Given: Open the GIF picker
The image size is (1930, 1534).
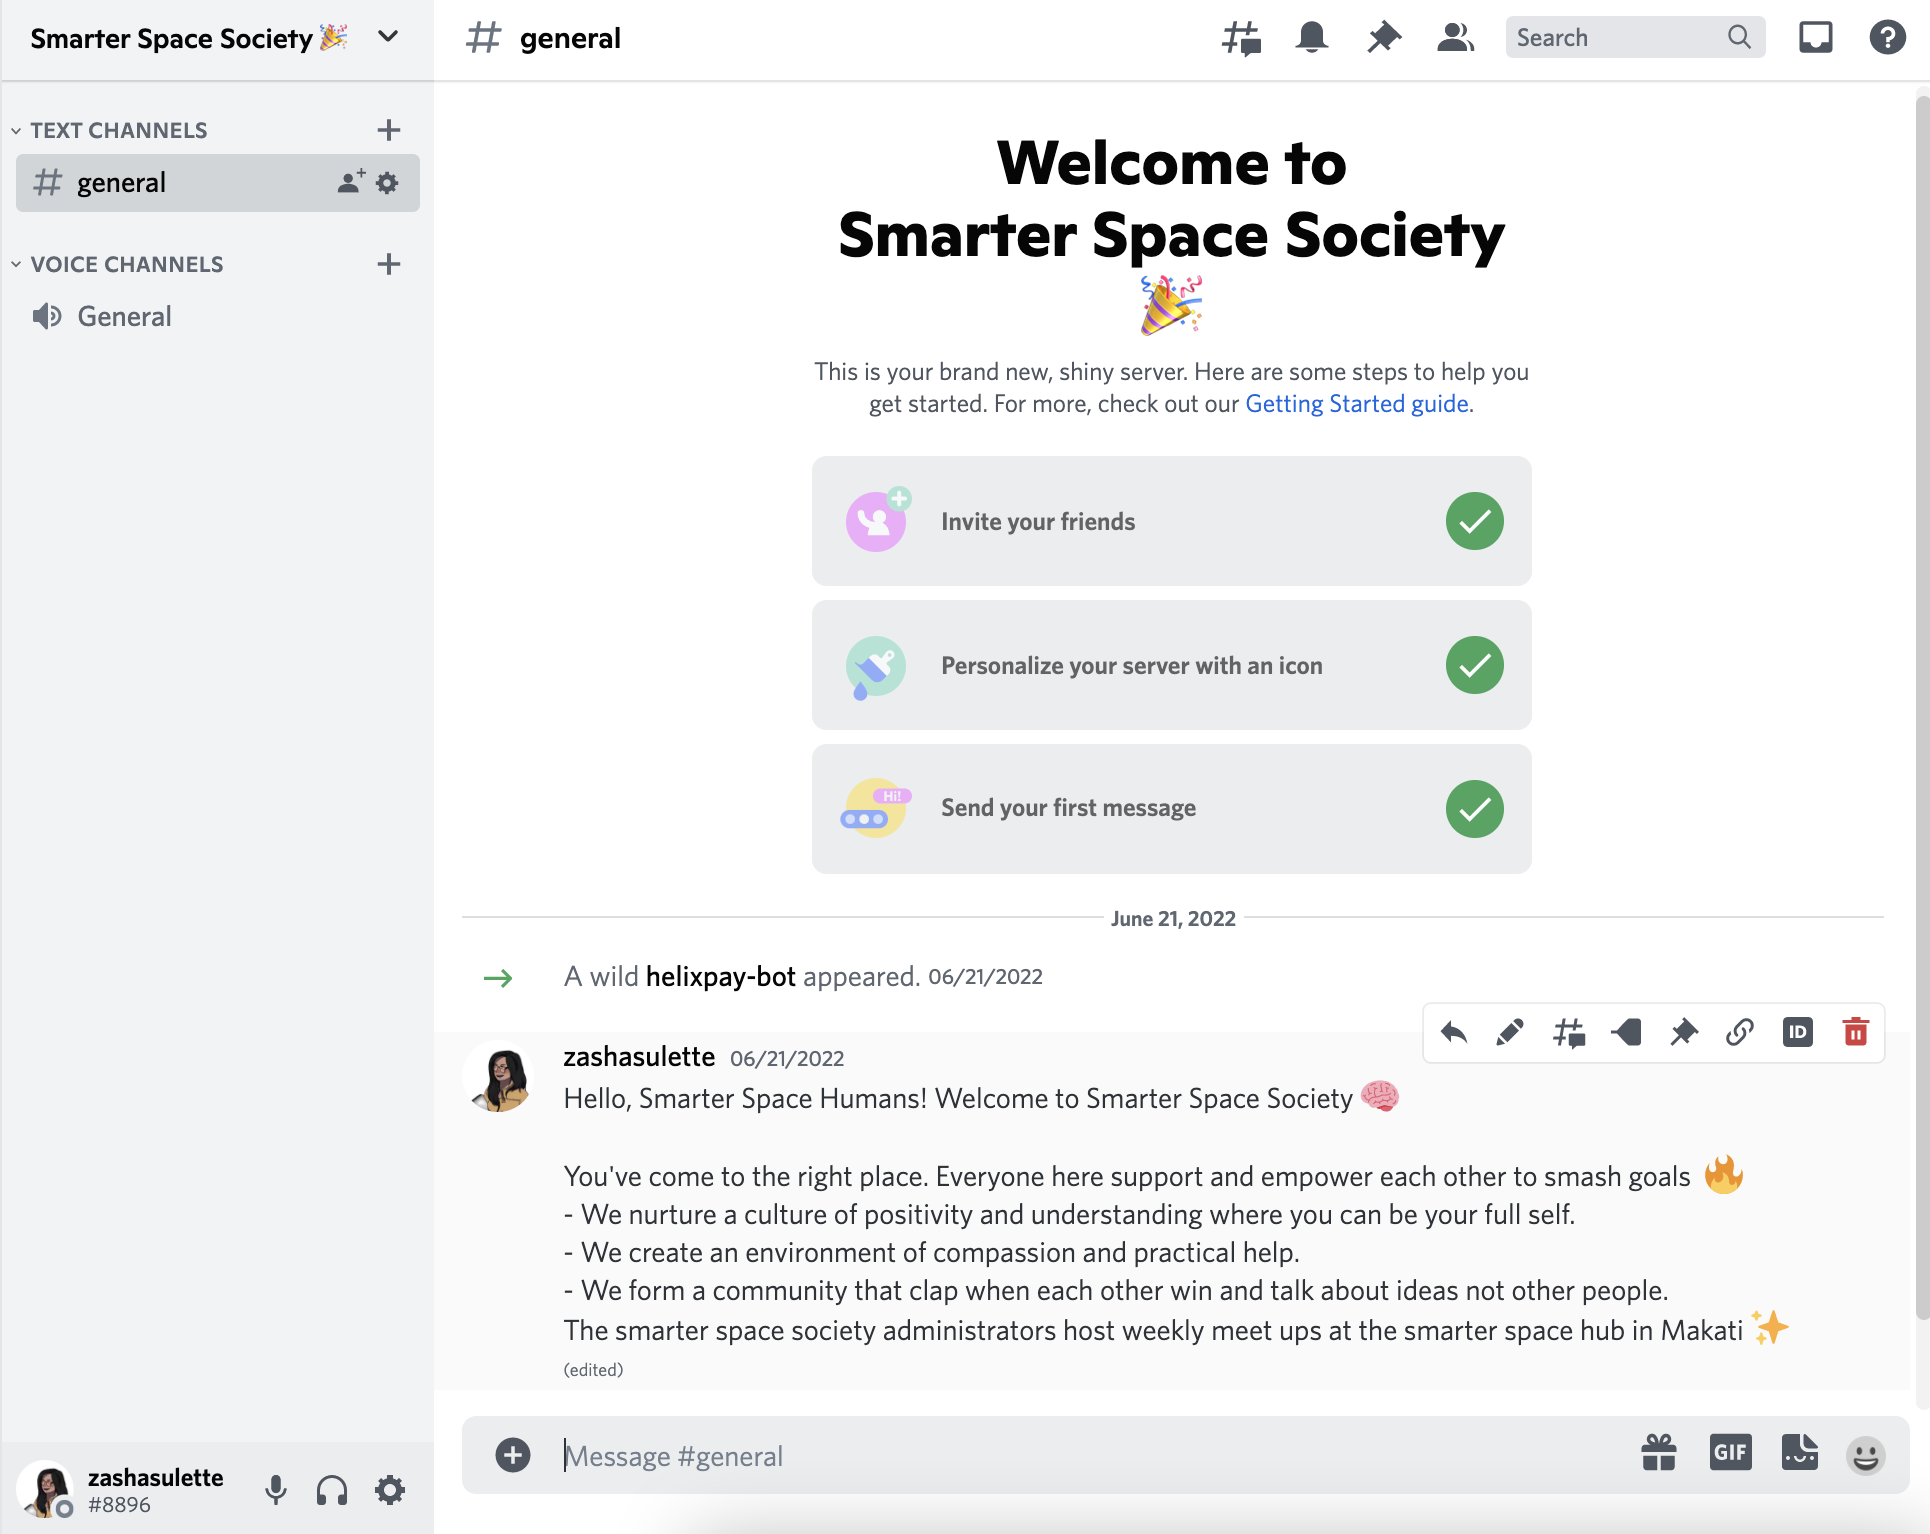Looking at the screenshot, I should 1730,1453.
